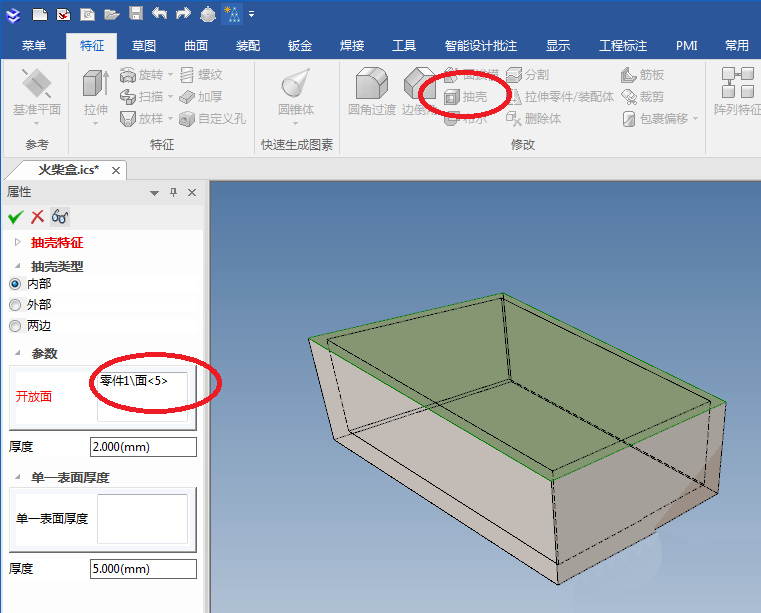Select 两边 shell type radio button
761x613 pixels.
16,326
